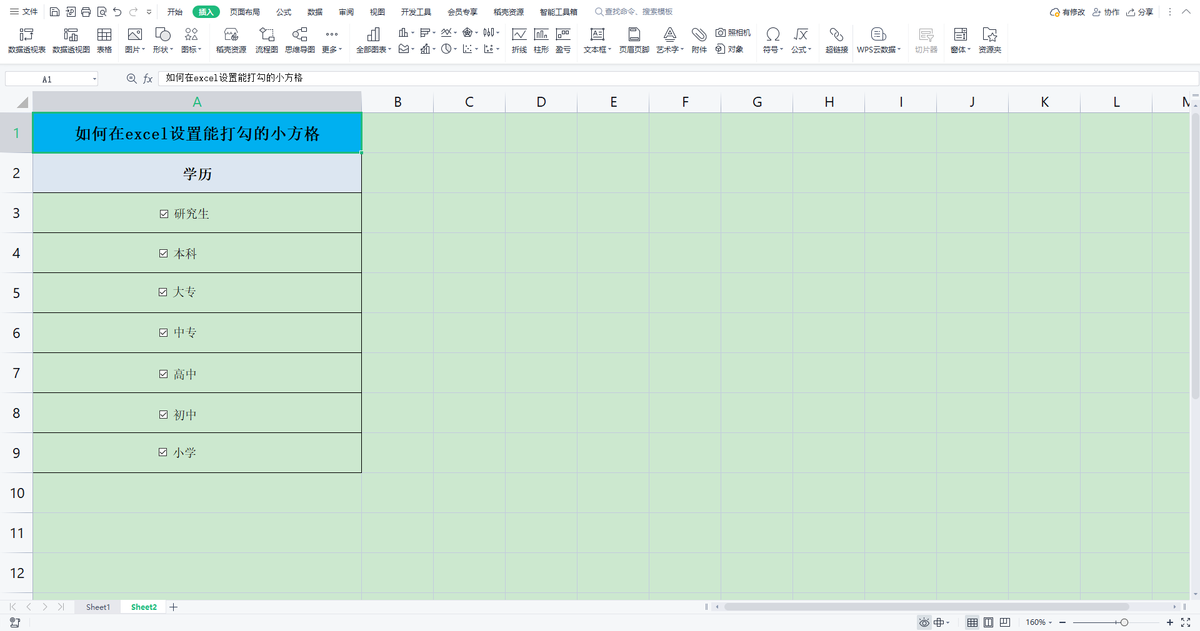The width and height of the screenshot is (1200, 631).
Task: Toggle the 高中 checkbox
Action: tap(164, 373)
